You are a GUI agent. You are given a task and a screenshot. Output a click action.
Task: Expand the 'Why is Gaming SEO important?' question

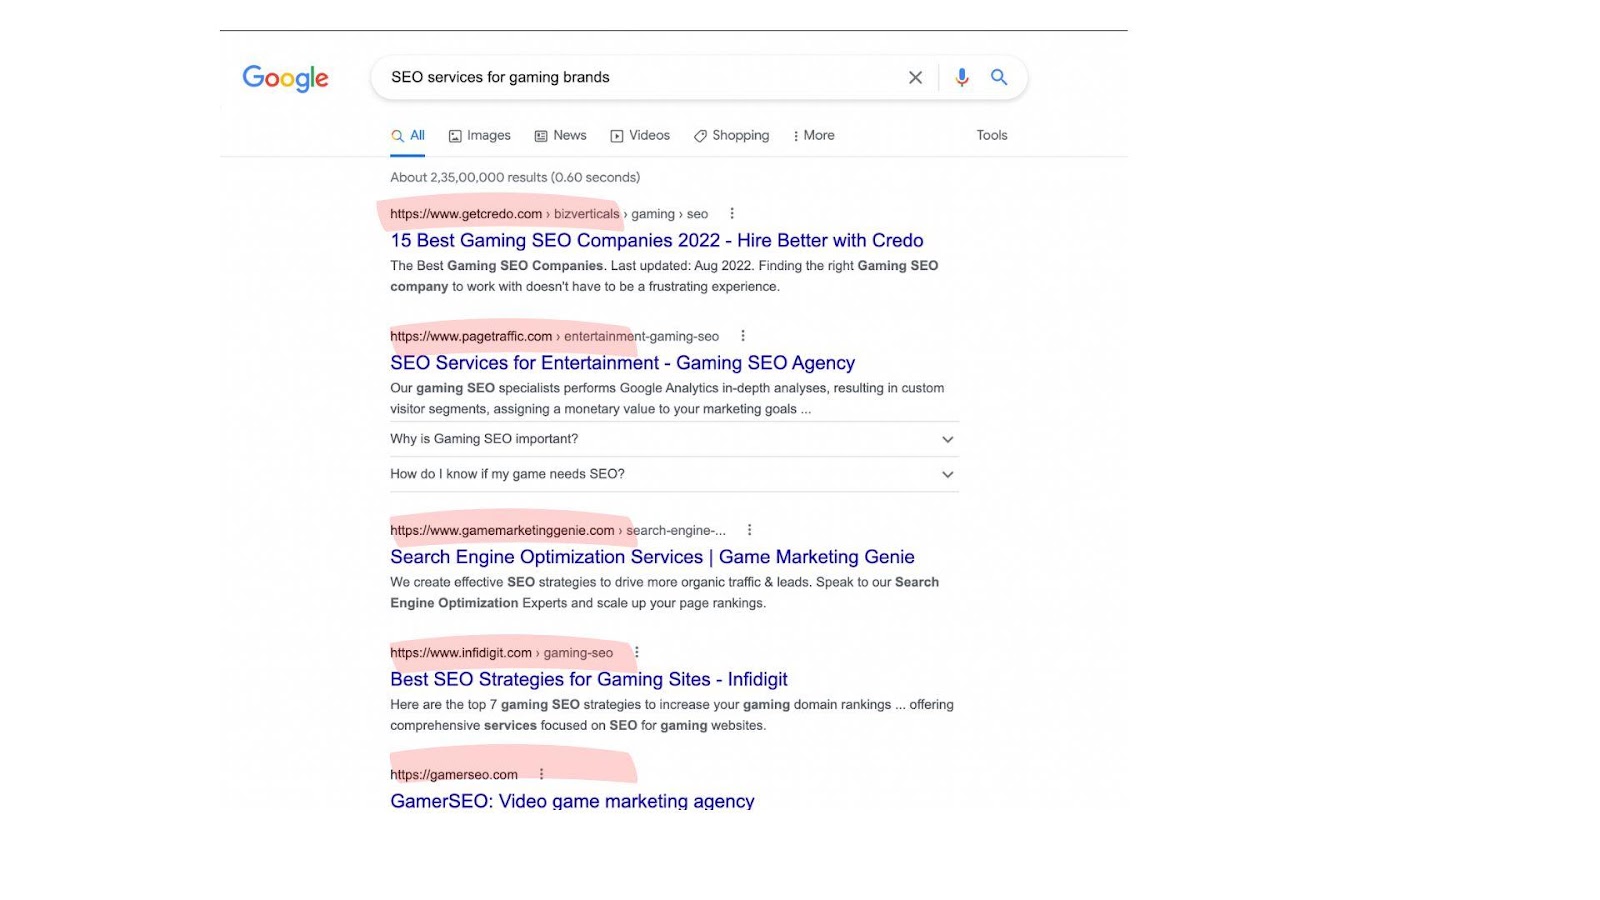(x=674, y=439)
